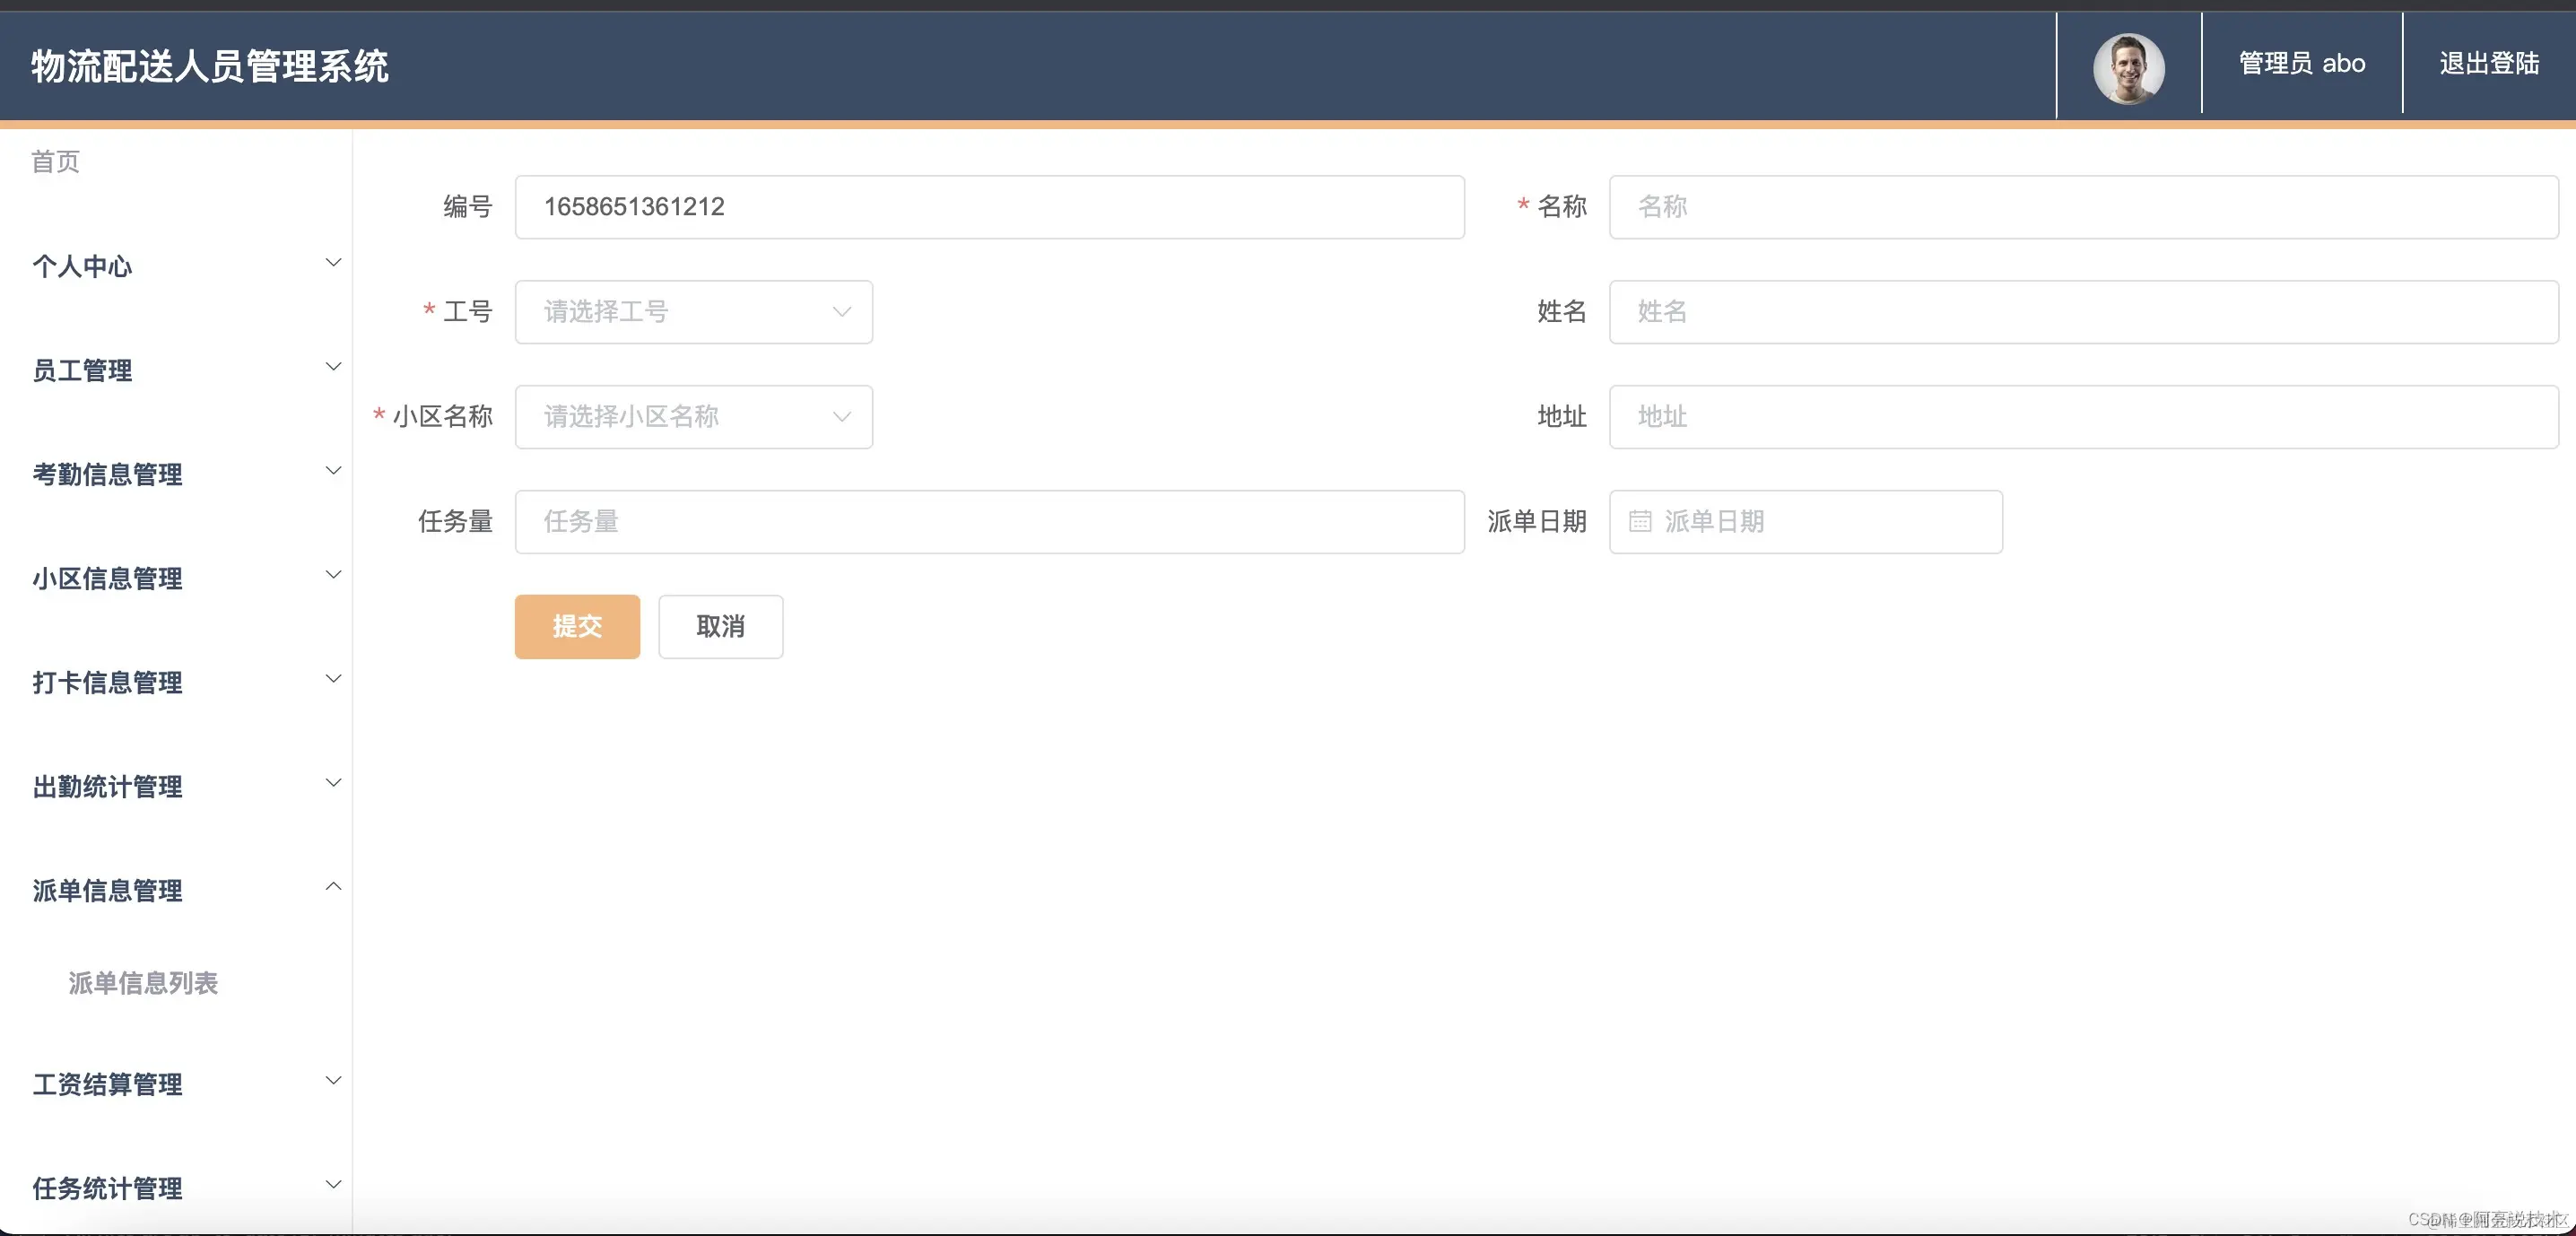Open 派单信息列表 submenu item
The image size is (2576, 1236).
[143, 983]
